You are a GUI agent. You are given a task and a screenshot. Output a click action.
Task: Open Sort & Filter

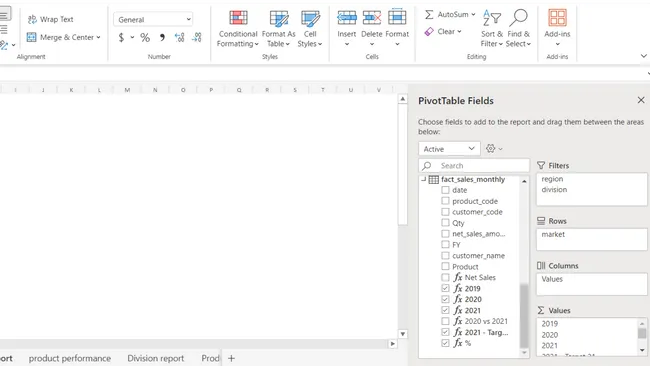(x=492, y=29)
